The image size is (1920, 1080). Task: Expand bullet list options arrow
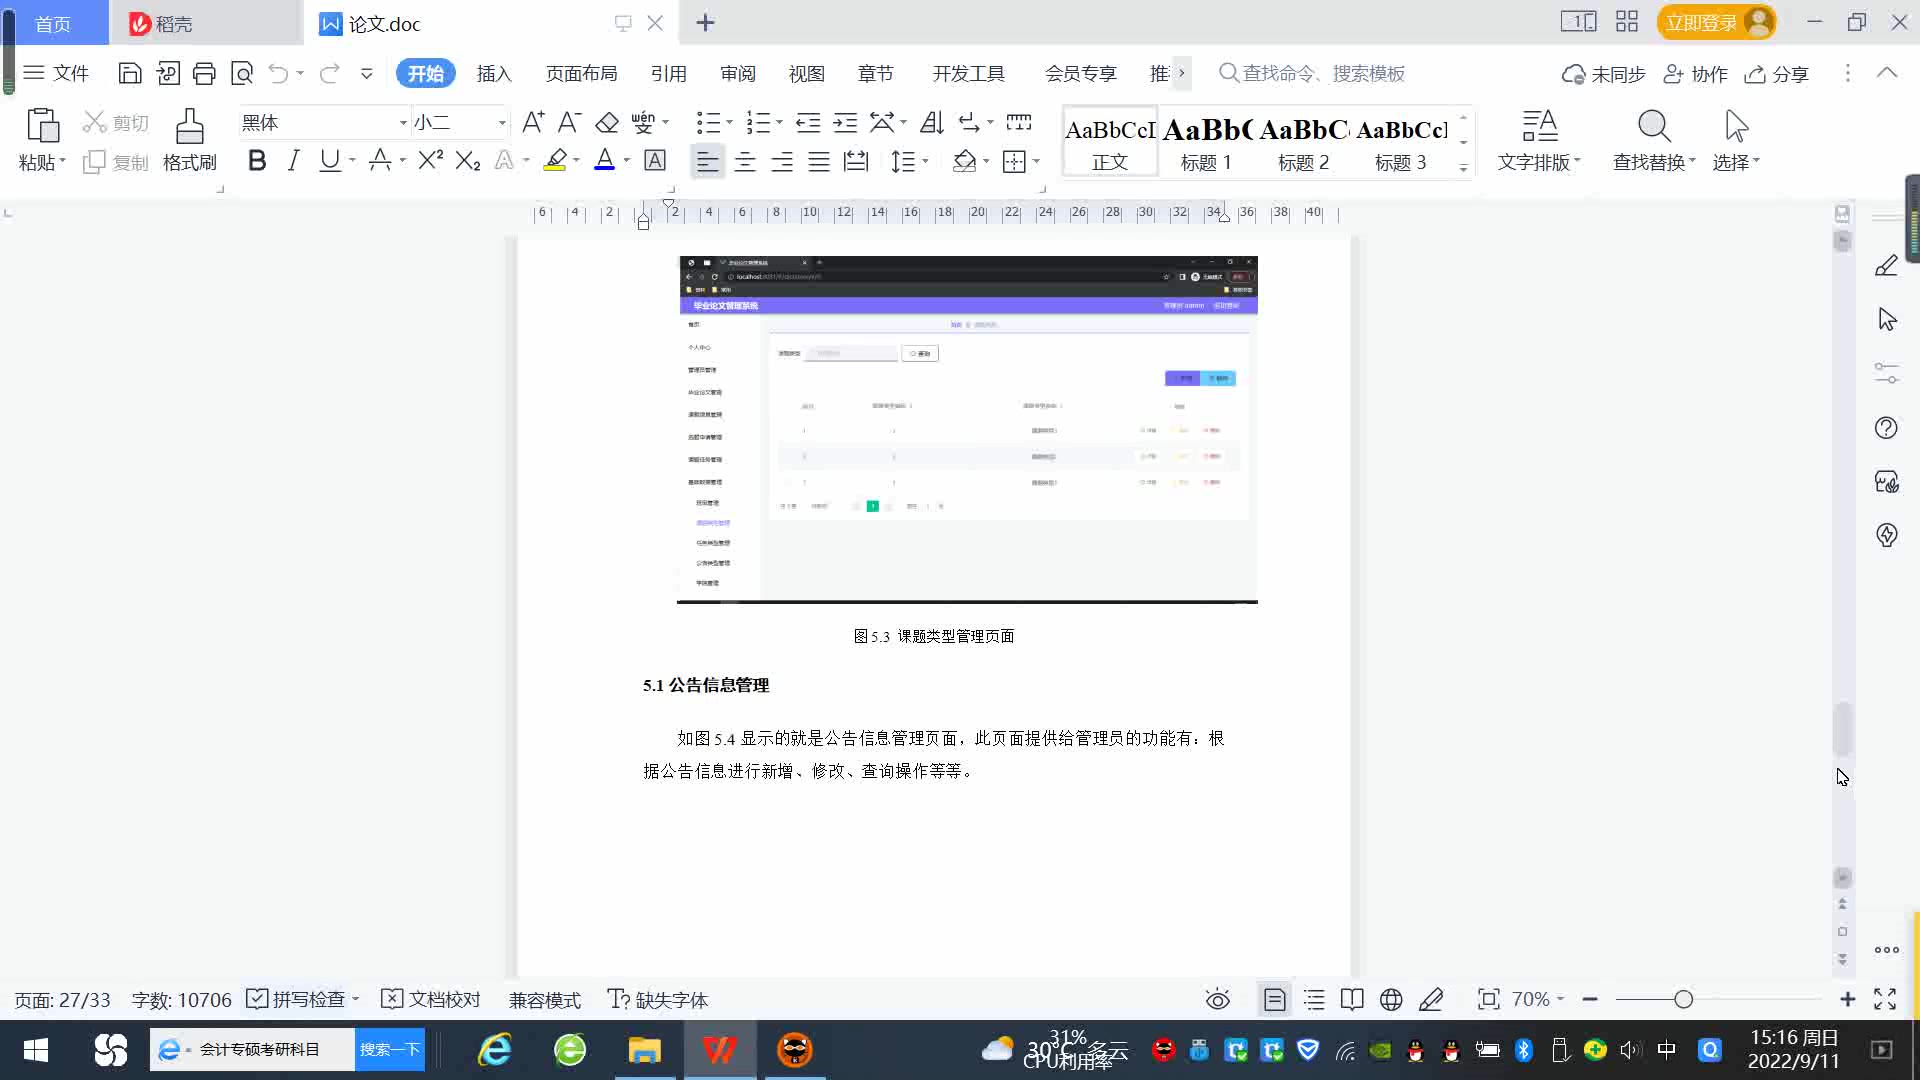[729, 123]
